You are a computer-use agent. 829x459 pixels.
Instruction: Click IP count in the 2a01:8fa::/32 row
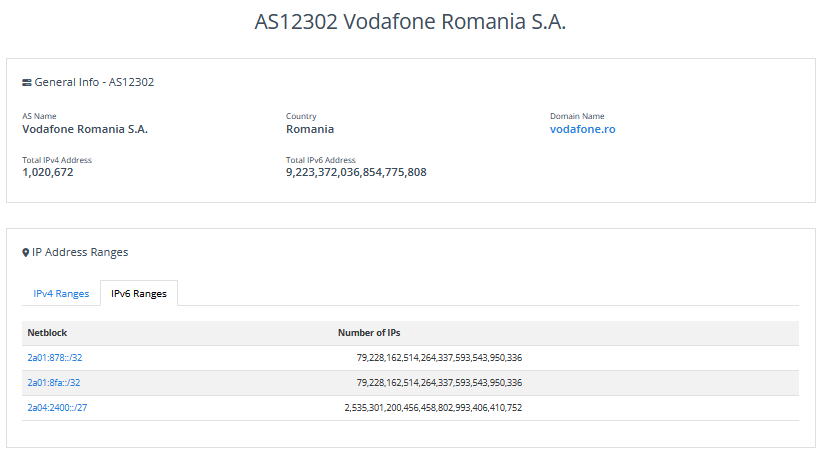point(439,383)
